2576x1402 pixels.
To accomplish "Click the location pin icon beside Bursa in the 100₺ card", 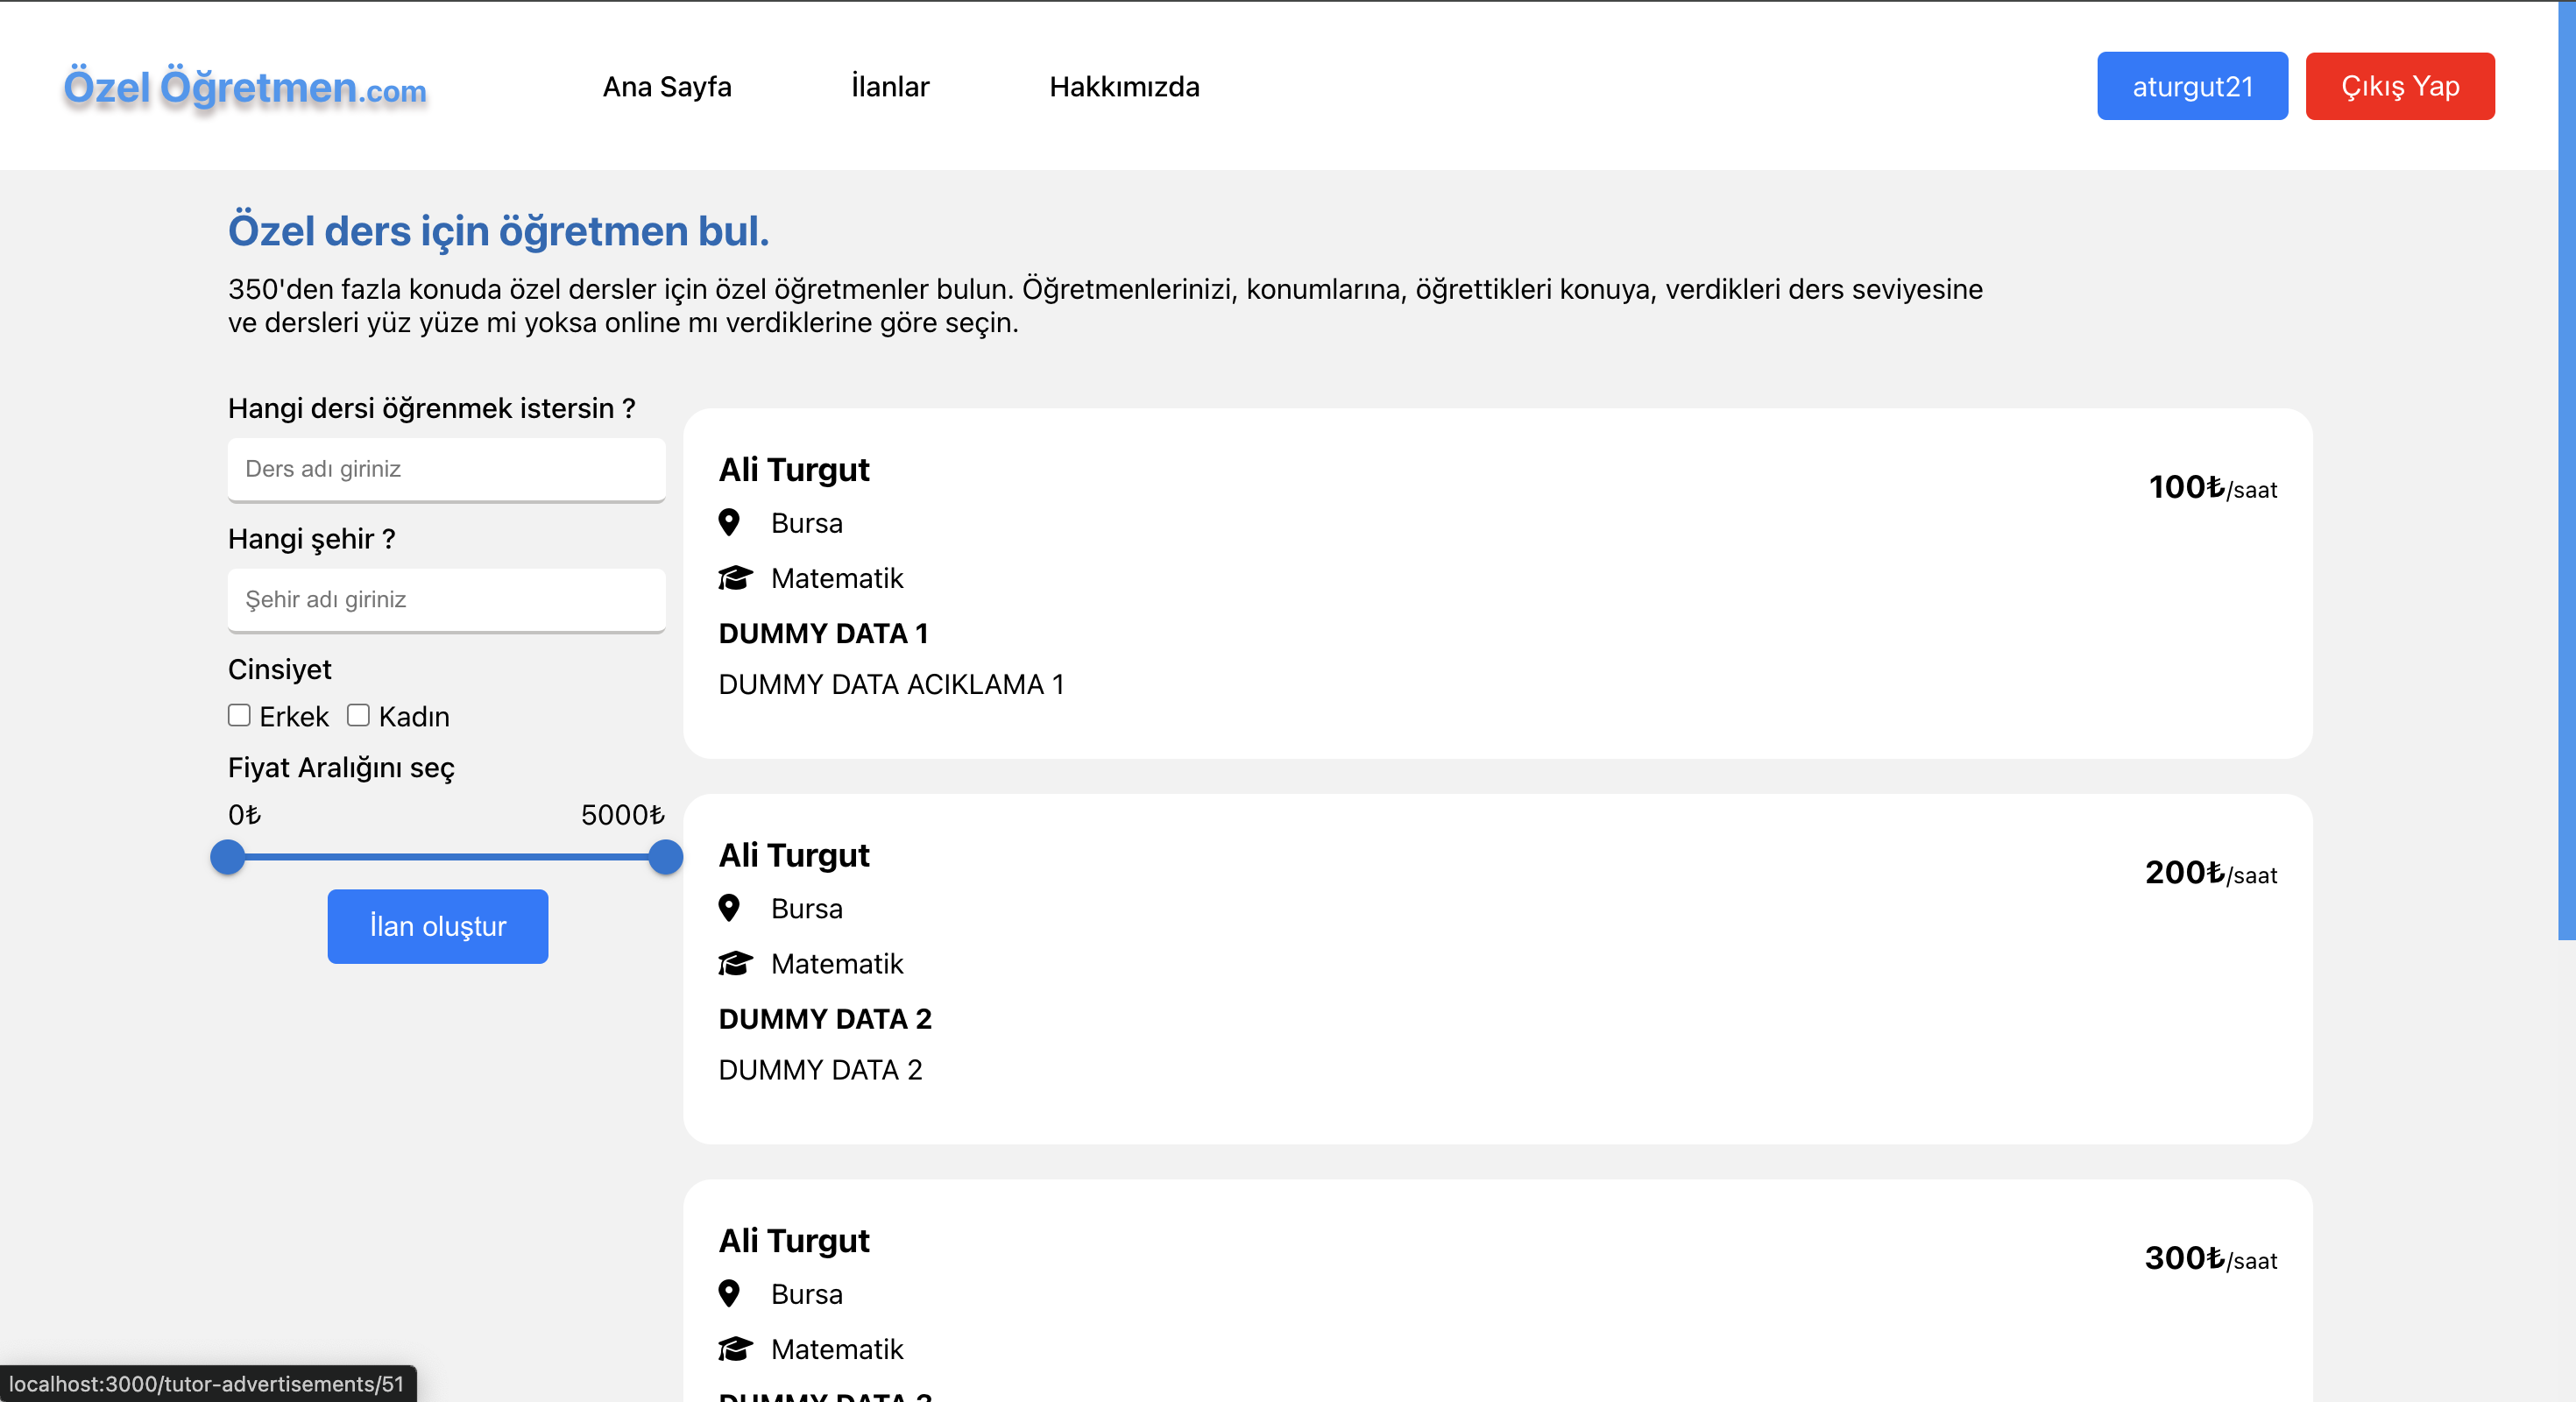I will pos(729,522).
